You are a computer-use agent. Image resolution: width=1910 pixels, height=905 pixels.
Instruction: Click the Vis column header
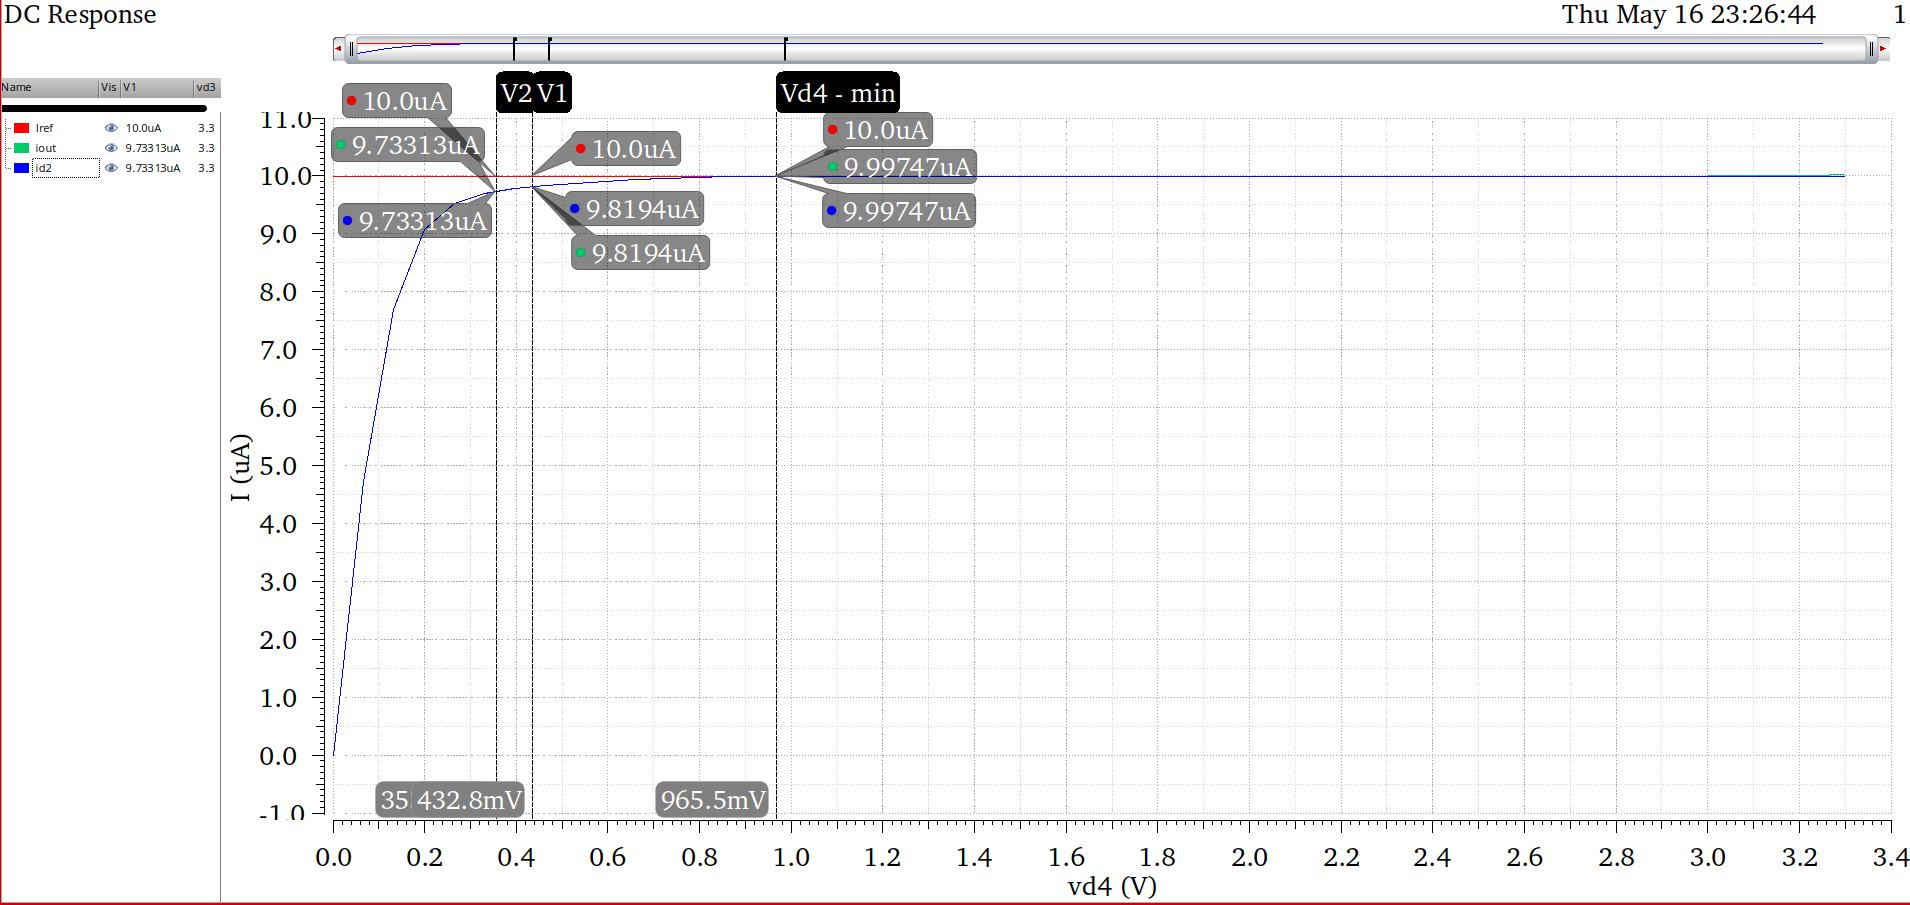click(x=109, y=87)
